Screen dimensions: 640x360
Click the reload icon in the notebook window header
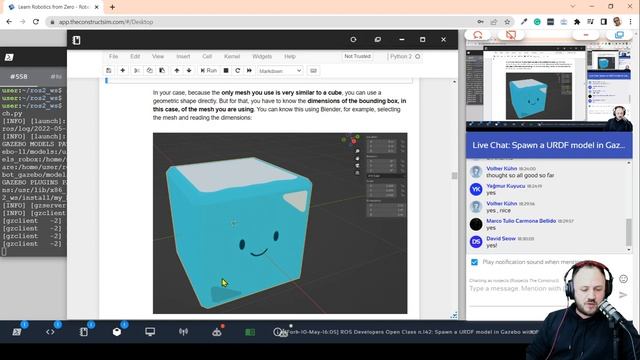[x=353, y=40]
